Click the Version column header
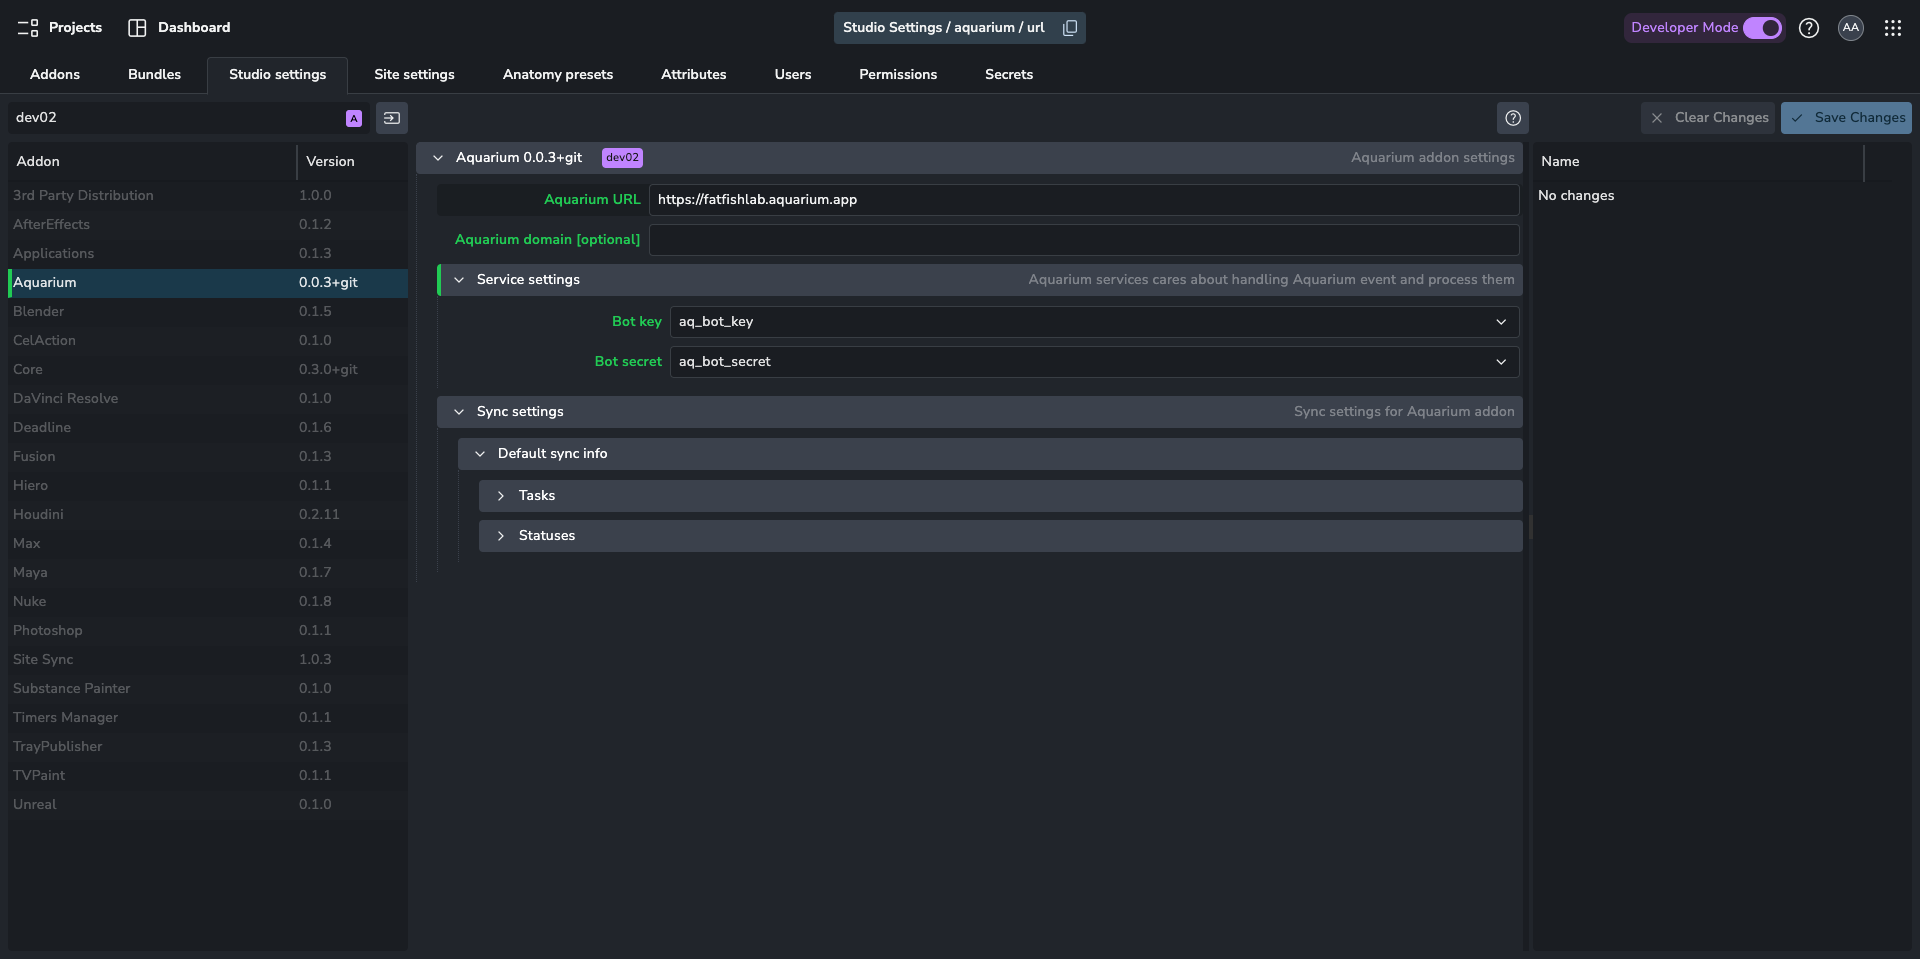 tap(352, 162)
